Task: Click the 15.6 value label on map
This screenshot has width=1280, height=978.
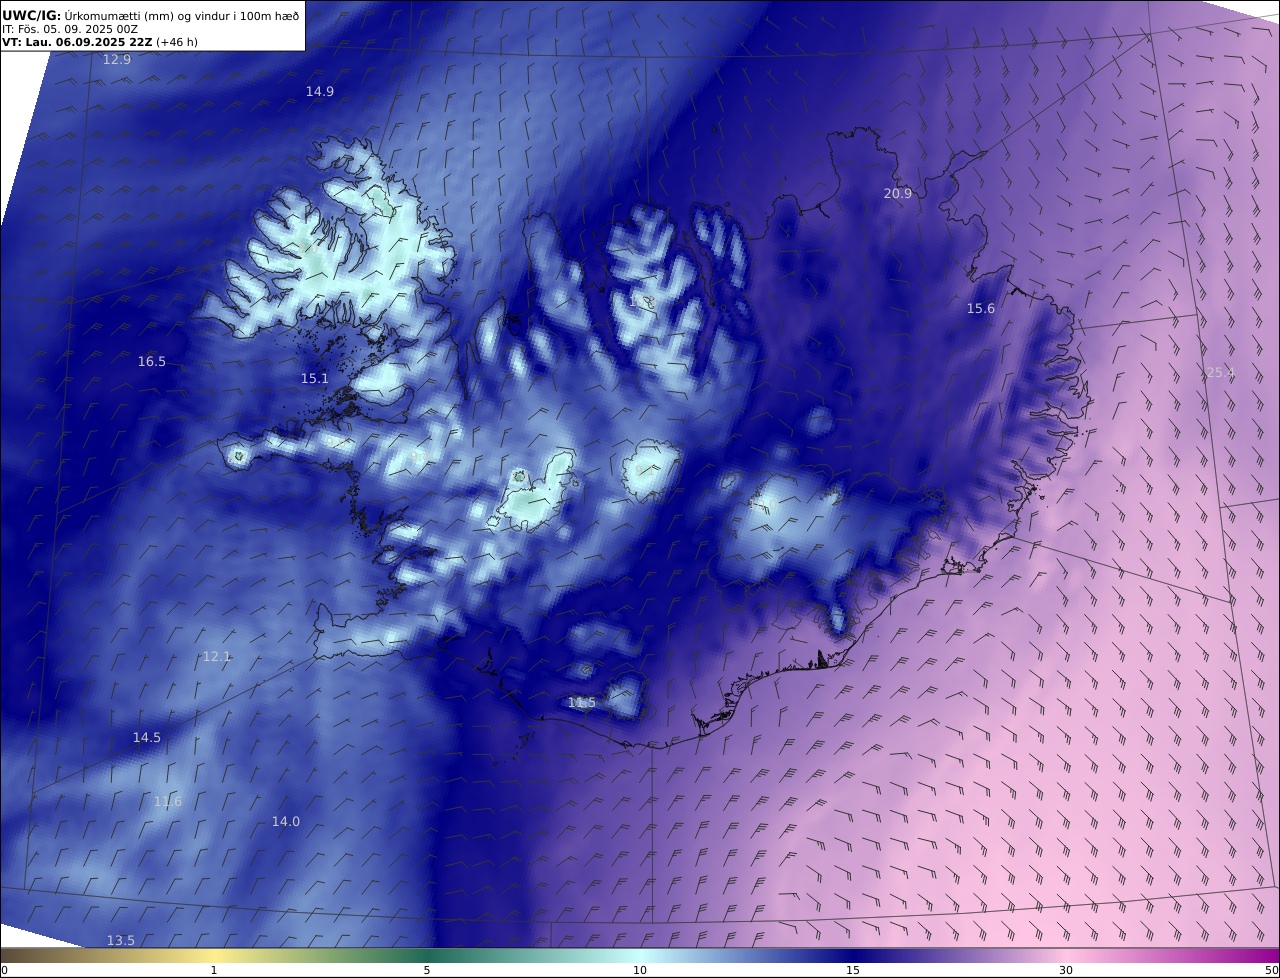Action: [x=981, y=309]
